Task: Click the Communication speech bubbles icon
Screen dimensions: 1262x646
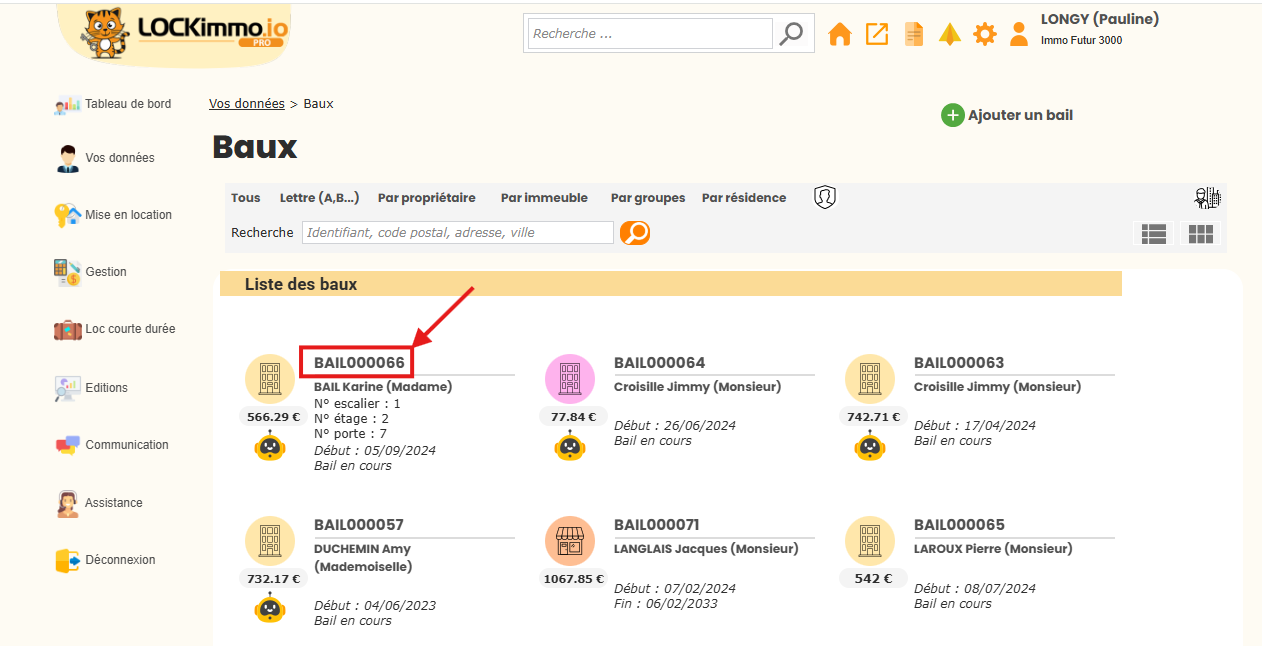Action: click(x=68, y=445)
